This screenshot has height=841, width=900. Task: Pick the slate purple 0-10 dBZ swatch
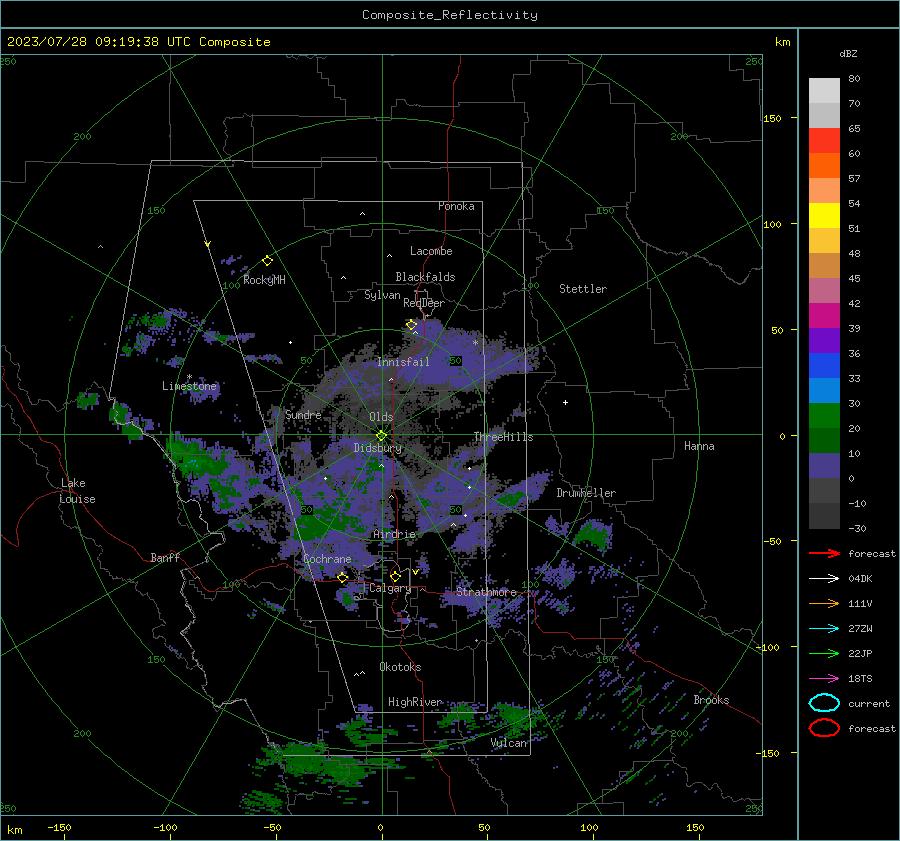(824, 466)
